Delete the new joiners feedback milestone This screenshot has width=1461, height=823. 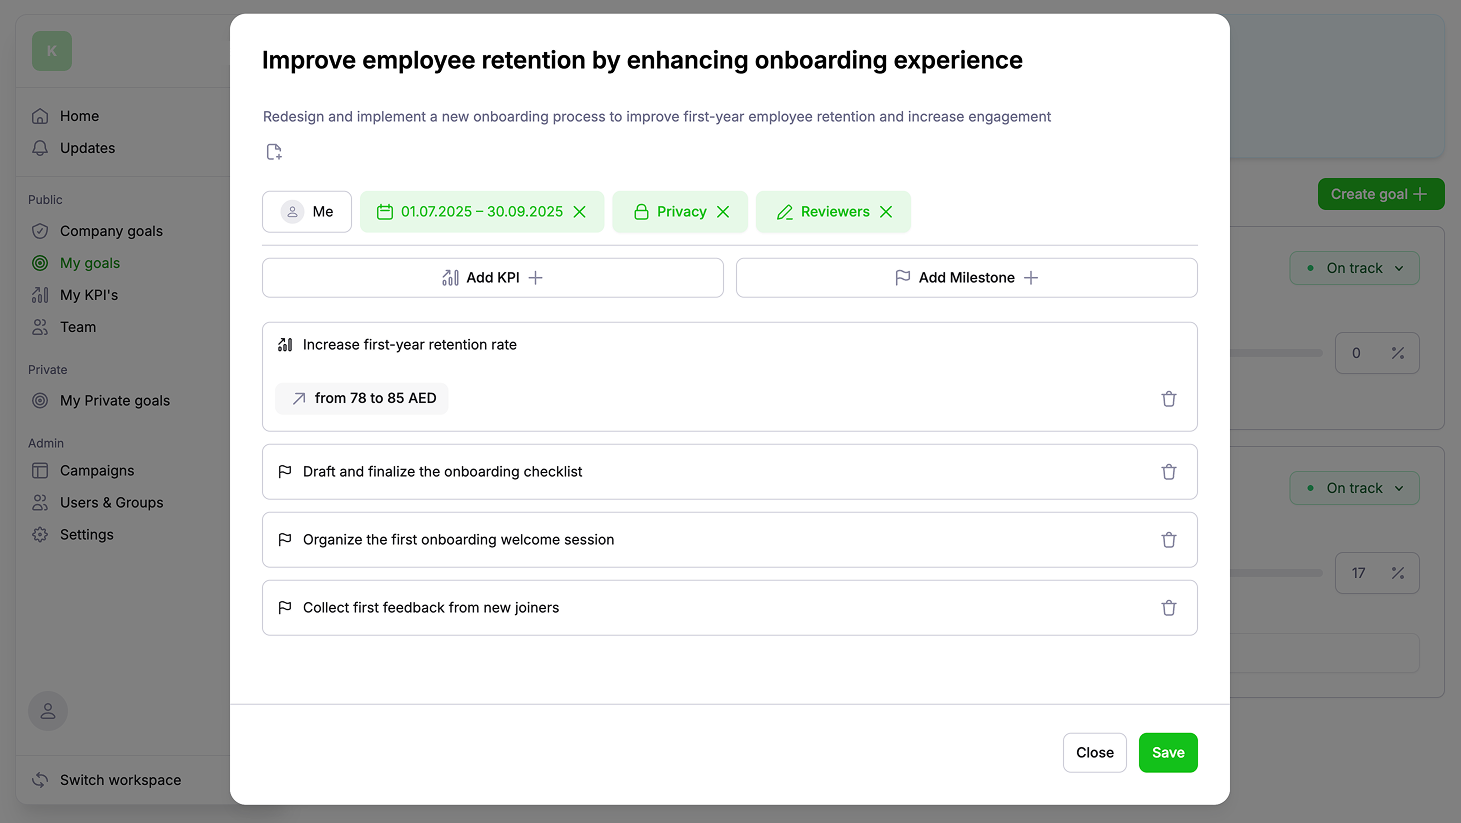pos(1168,608)
